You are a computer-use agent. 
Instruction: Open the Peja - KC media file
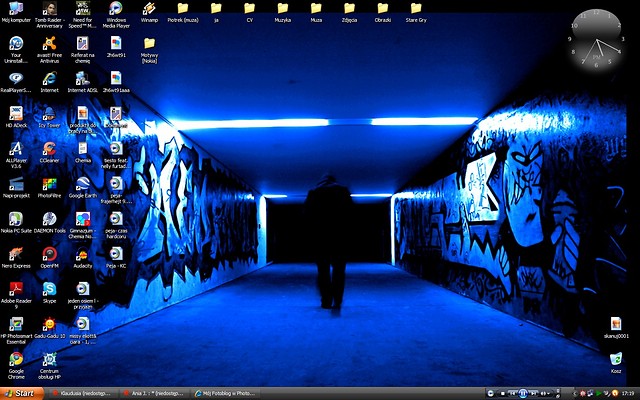point(116,258)
